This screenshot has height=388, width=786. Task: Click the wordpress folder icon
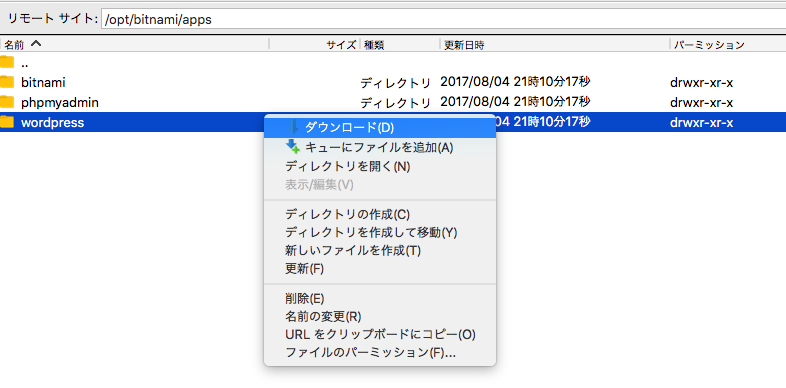[x=7, y=122]
